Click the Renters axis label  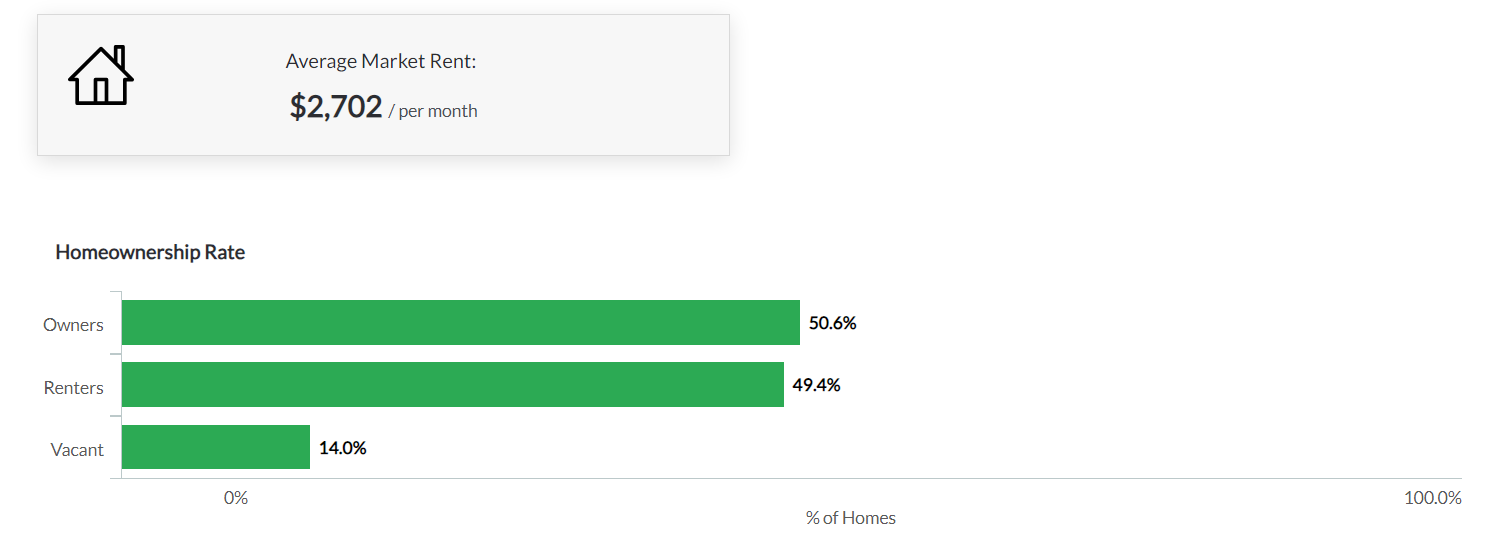coord(73,388)
